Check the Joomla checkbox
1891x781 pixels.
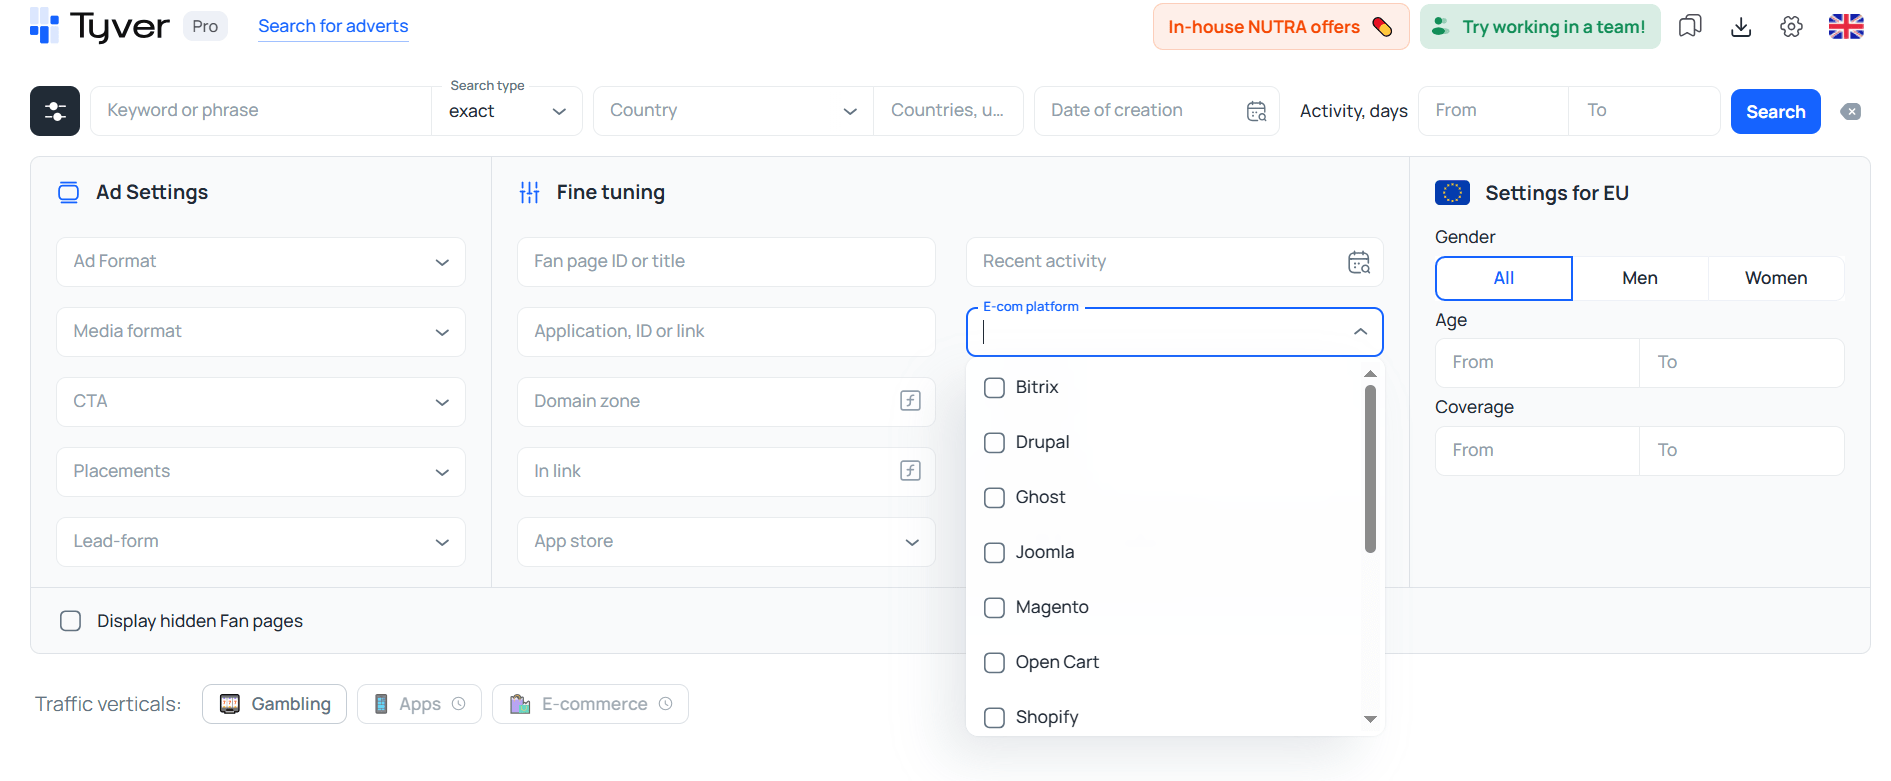994,553
